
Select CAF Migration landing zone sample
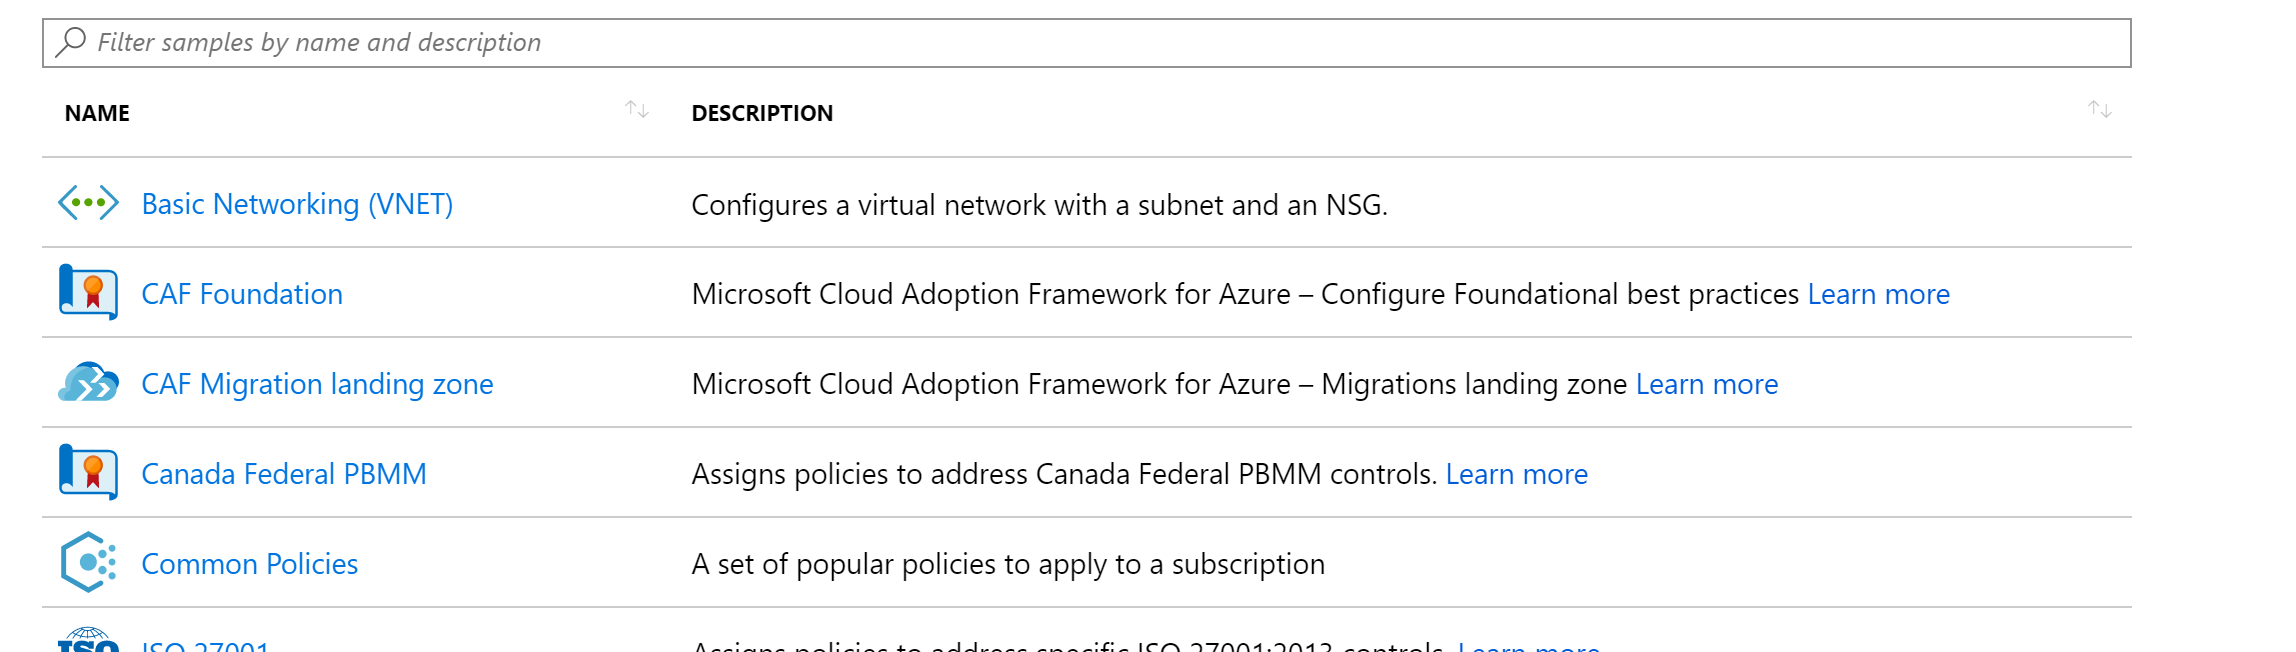click(317, 384)
